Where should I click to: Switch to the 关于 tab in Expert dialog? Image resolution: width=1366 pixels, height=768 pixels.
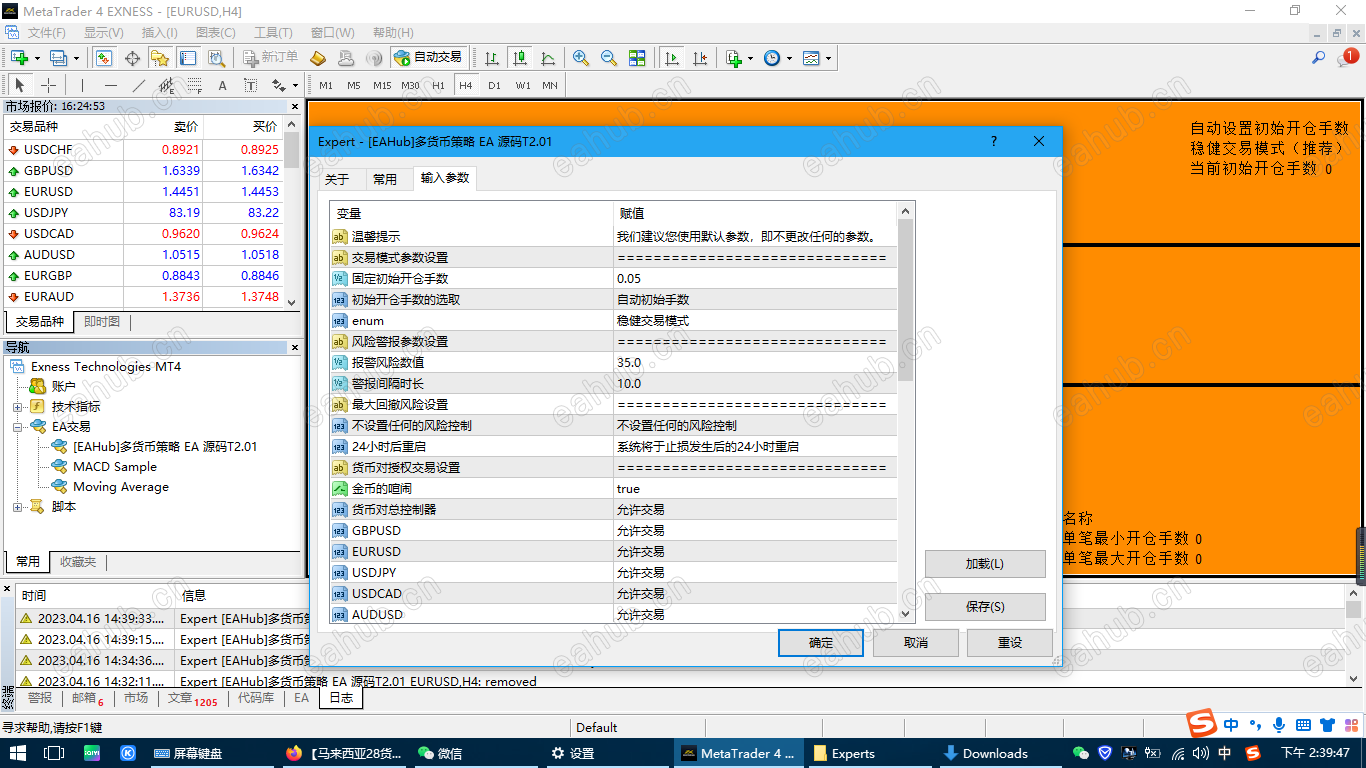tap(337, 179)
